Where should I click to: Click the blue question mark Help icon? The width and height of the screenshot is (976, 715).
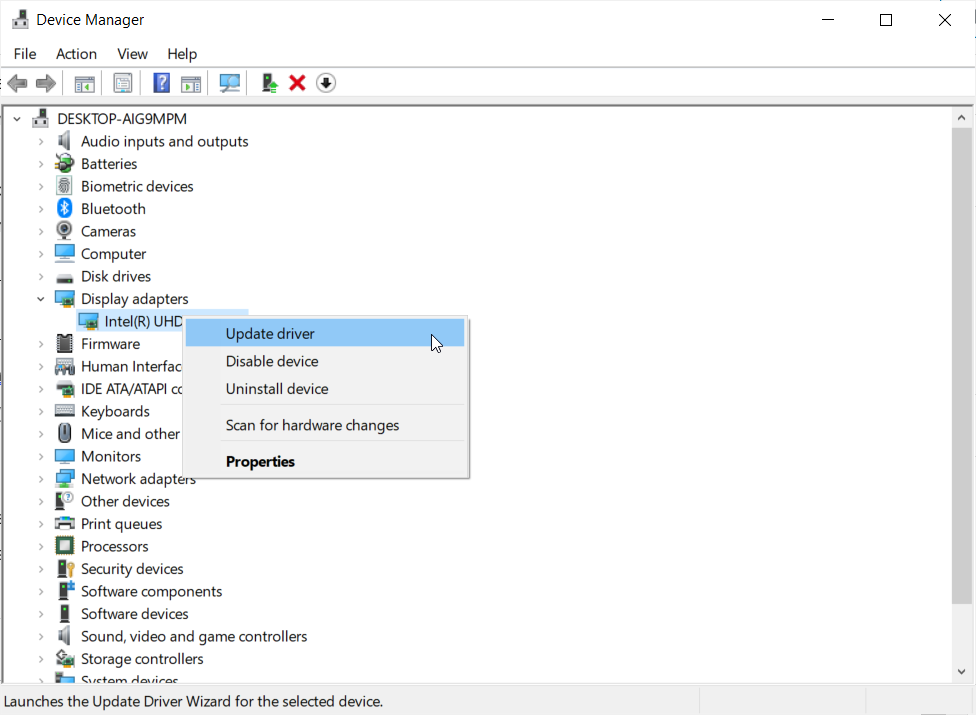pyautogui.click(x=162, y=83)
